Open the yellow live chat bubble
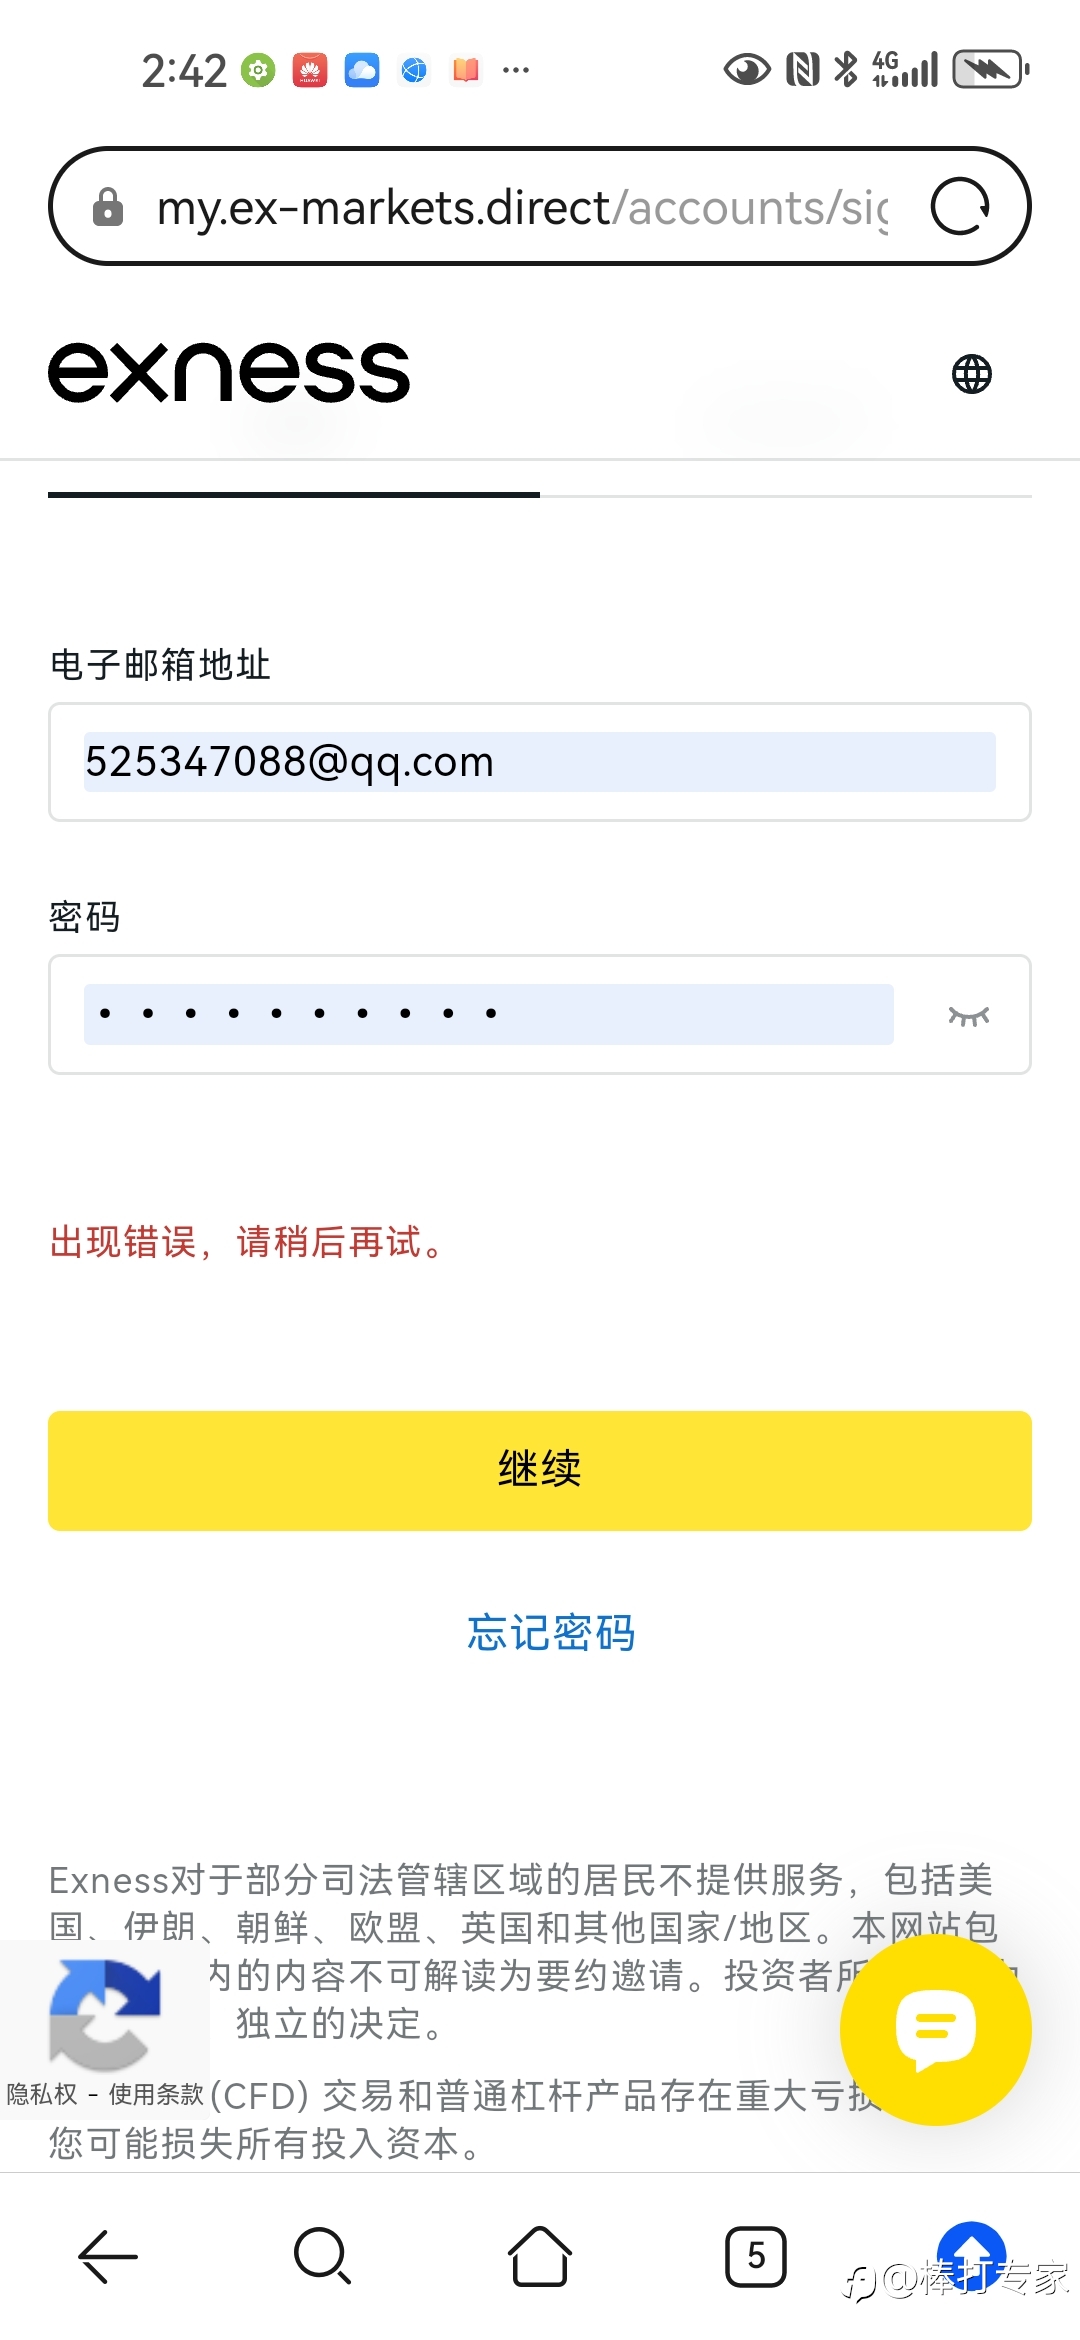Image resolution: width=1080 pixels, height=2340 pixels. point(935,2029)
